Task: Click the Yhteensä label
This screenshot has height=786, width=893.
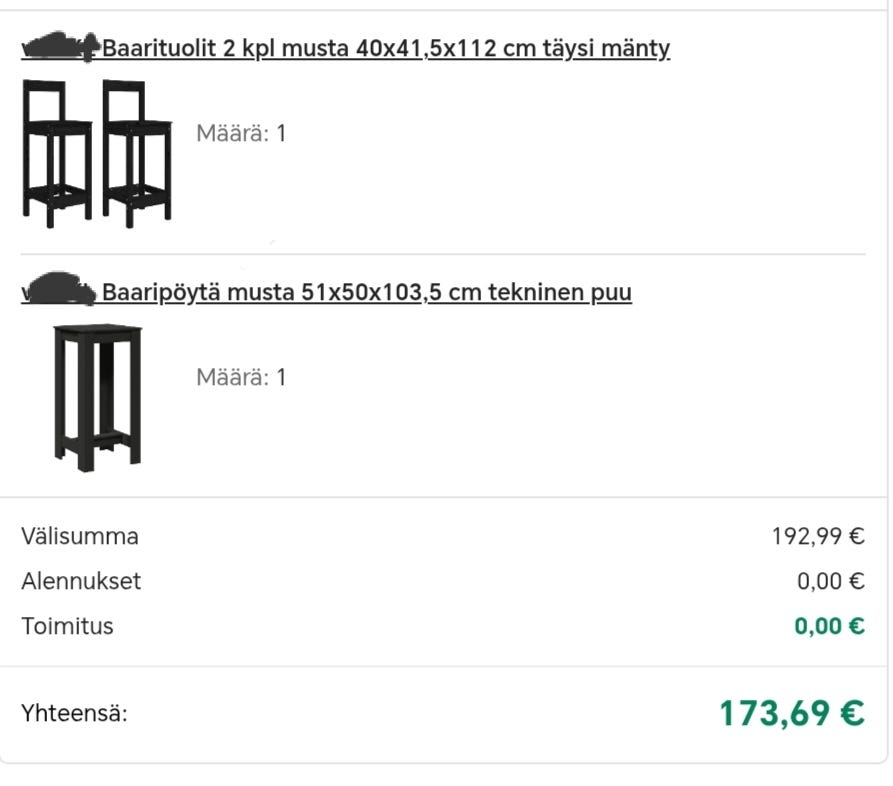Action: click(x=74, y=713)
